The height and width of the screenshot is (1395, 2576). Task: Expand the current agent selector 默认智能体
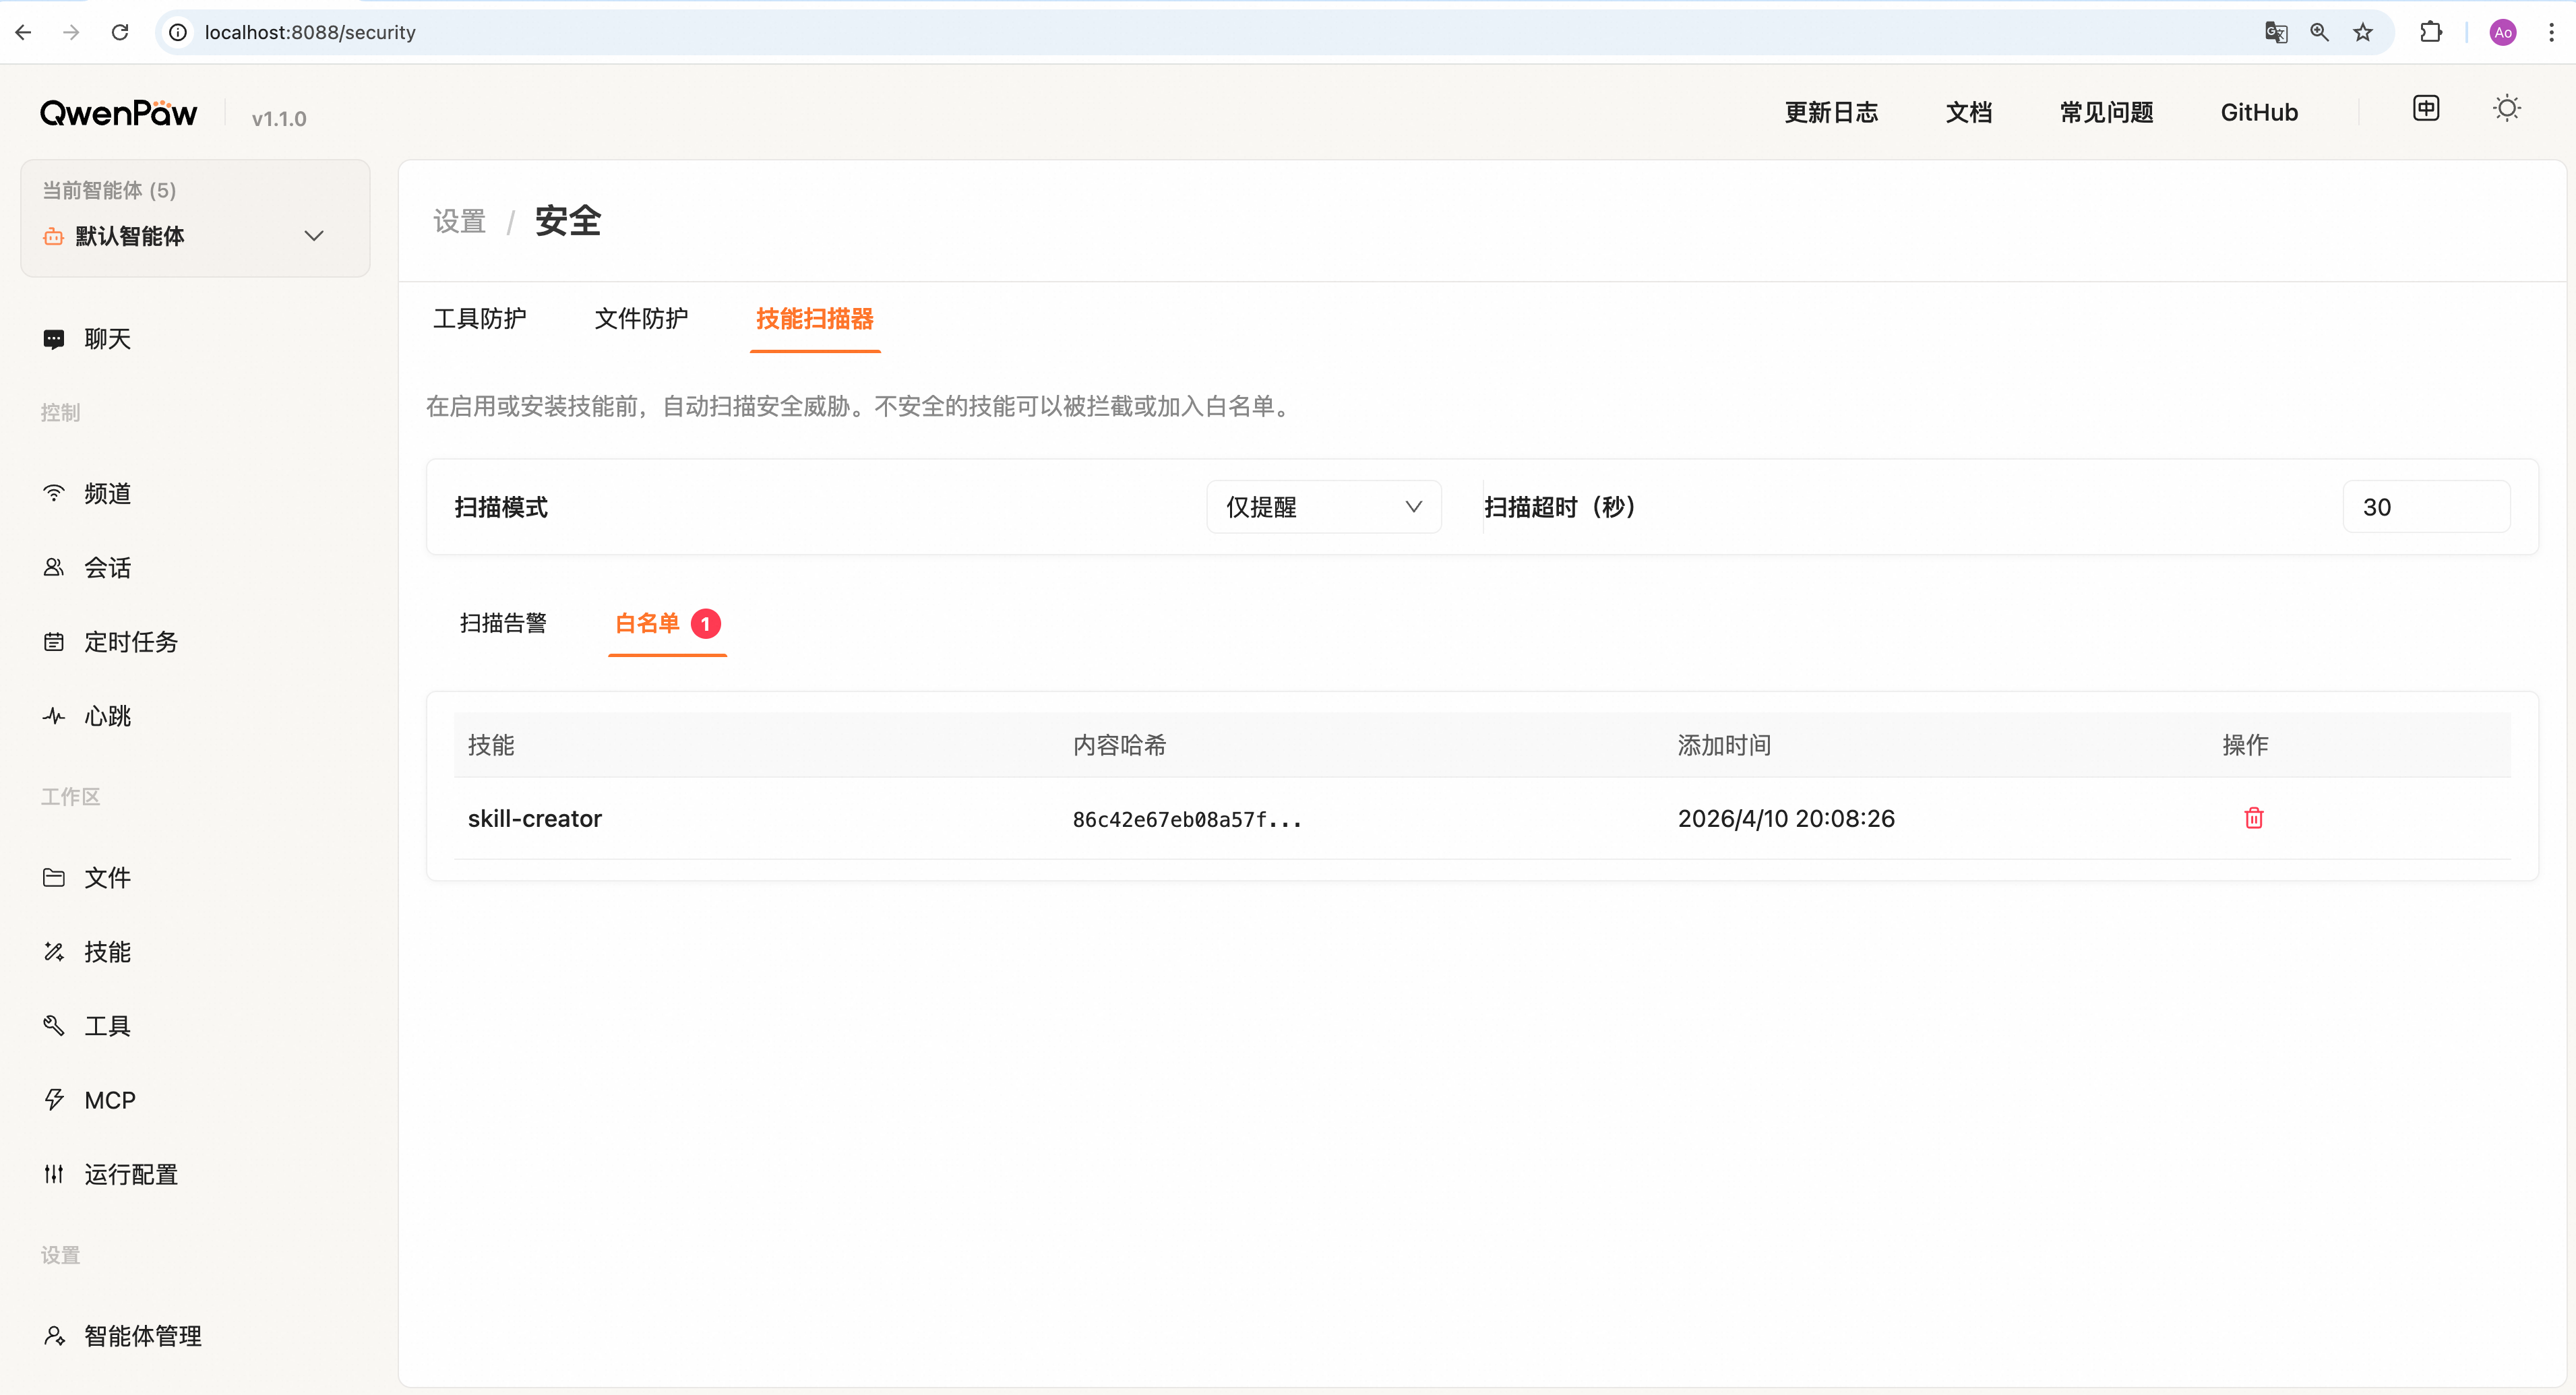(x=195, y=237)
